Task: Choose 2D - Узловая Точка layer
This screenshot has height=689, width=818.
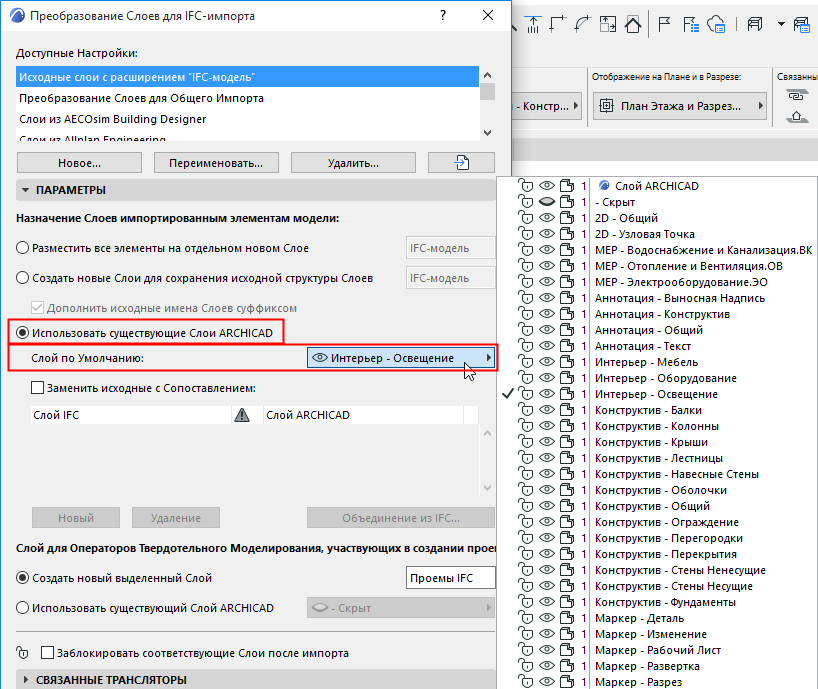Action: 644,234
